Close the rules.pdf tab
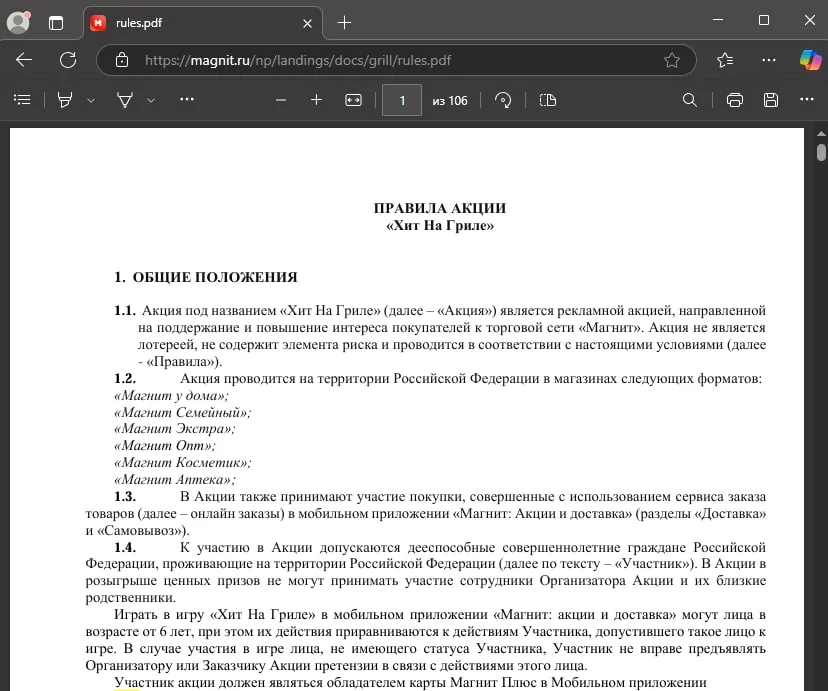Screen dimensions: 828x691 coord(307,23)
